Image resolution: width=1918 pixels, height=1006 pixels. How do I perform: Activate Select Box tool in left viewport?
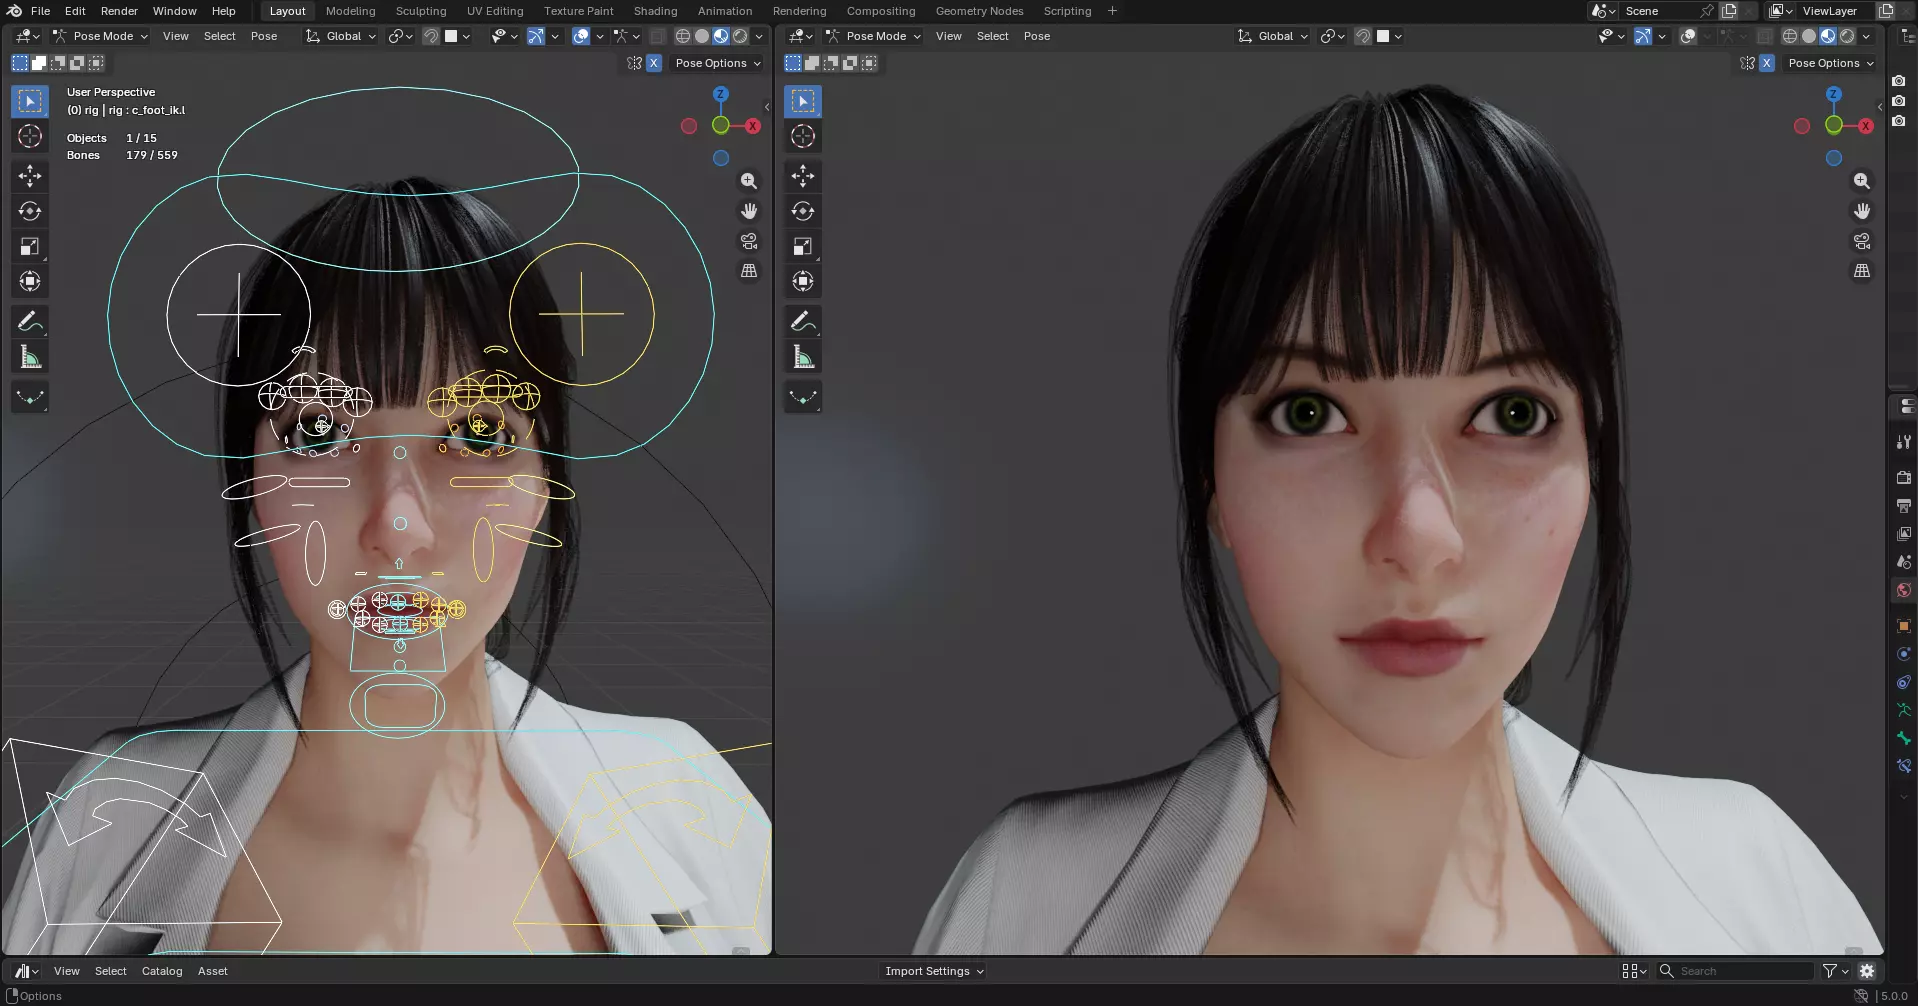30,101
